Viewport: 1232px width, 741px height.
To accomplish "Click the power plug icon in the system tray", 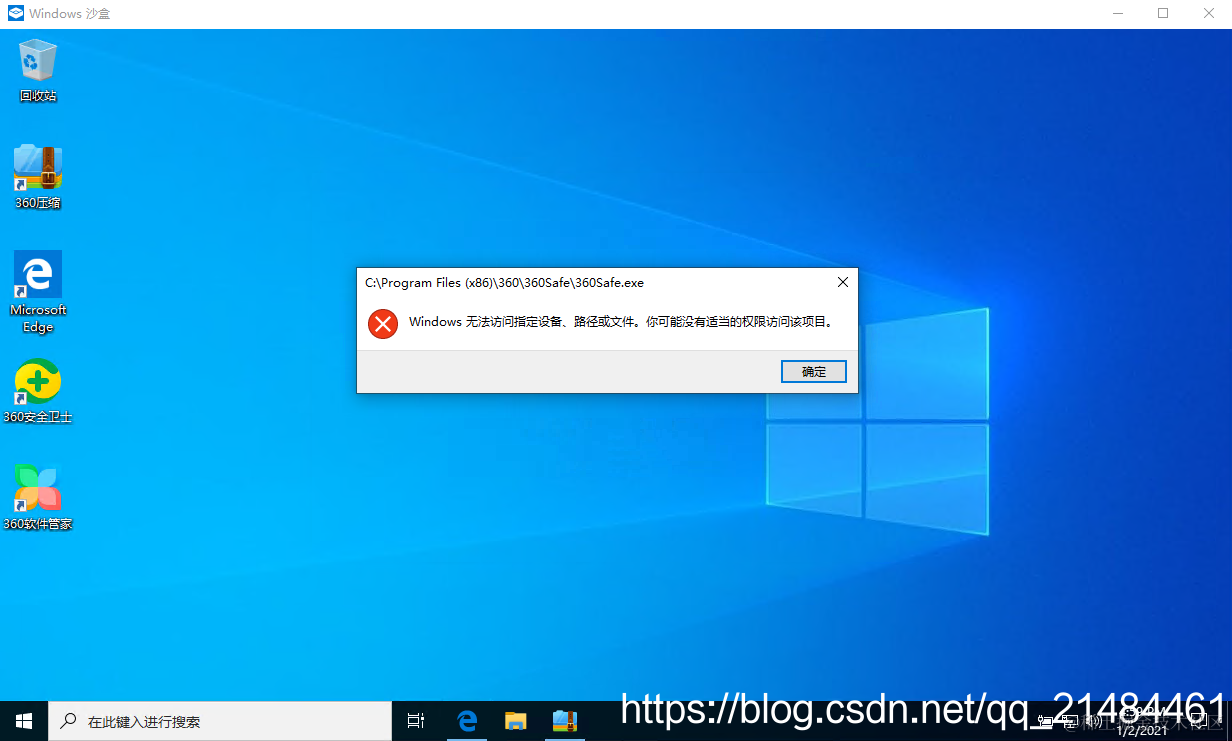I will pyautogui.click(x=1045, y=721).
